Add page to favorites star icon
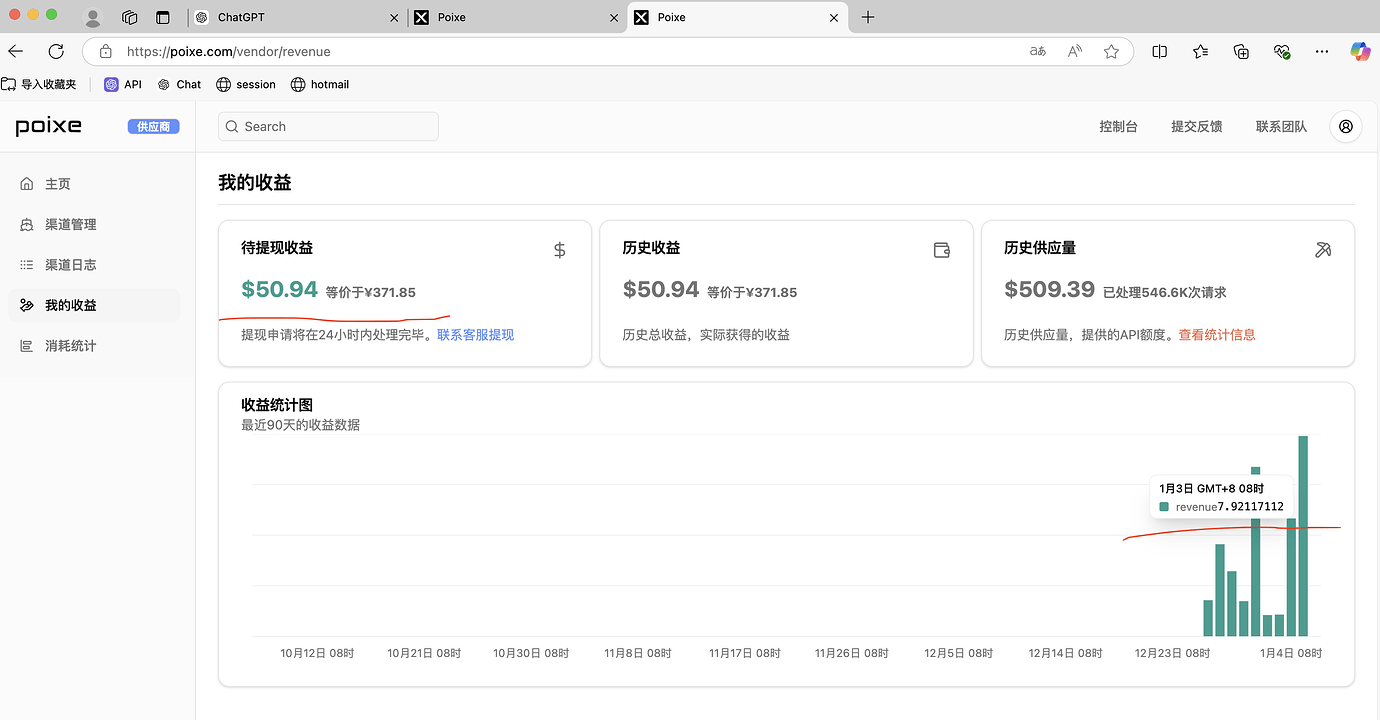This screenshot has width=1380, height=720. [1111, 51]
